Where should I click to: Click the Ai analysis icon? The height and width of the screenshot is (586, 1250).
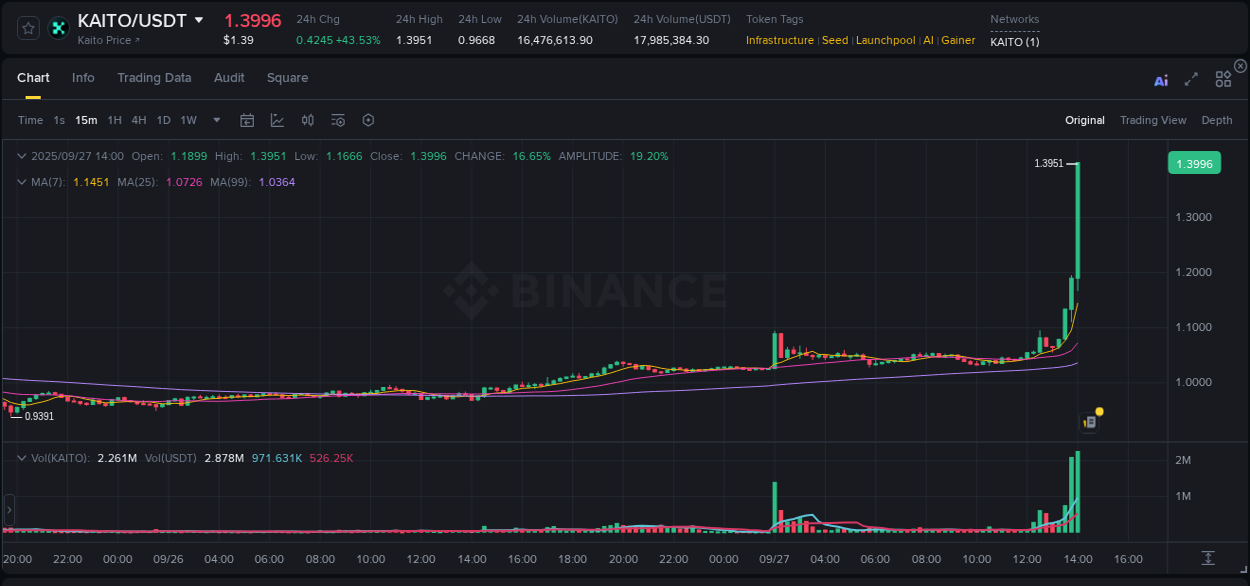pyautogui.click(x=1161, y=81)
